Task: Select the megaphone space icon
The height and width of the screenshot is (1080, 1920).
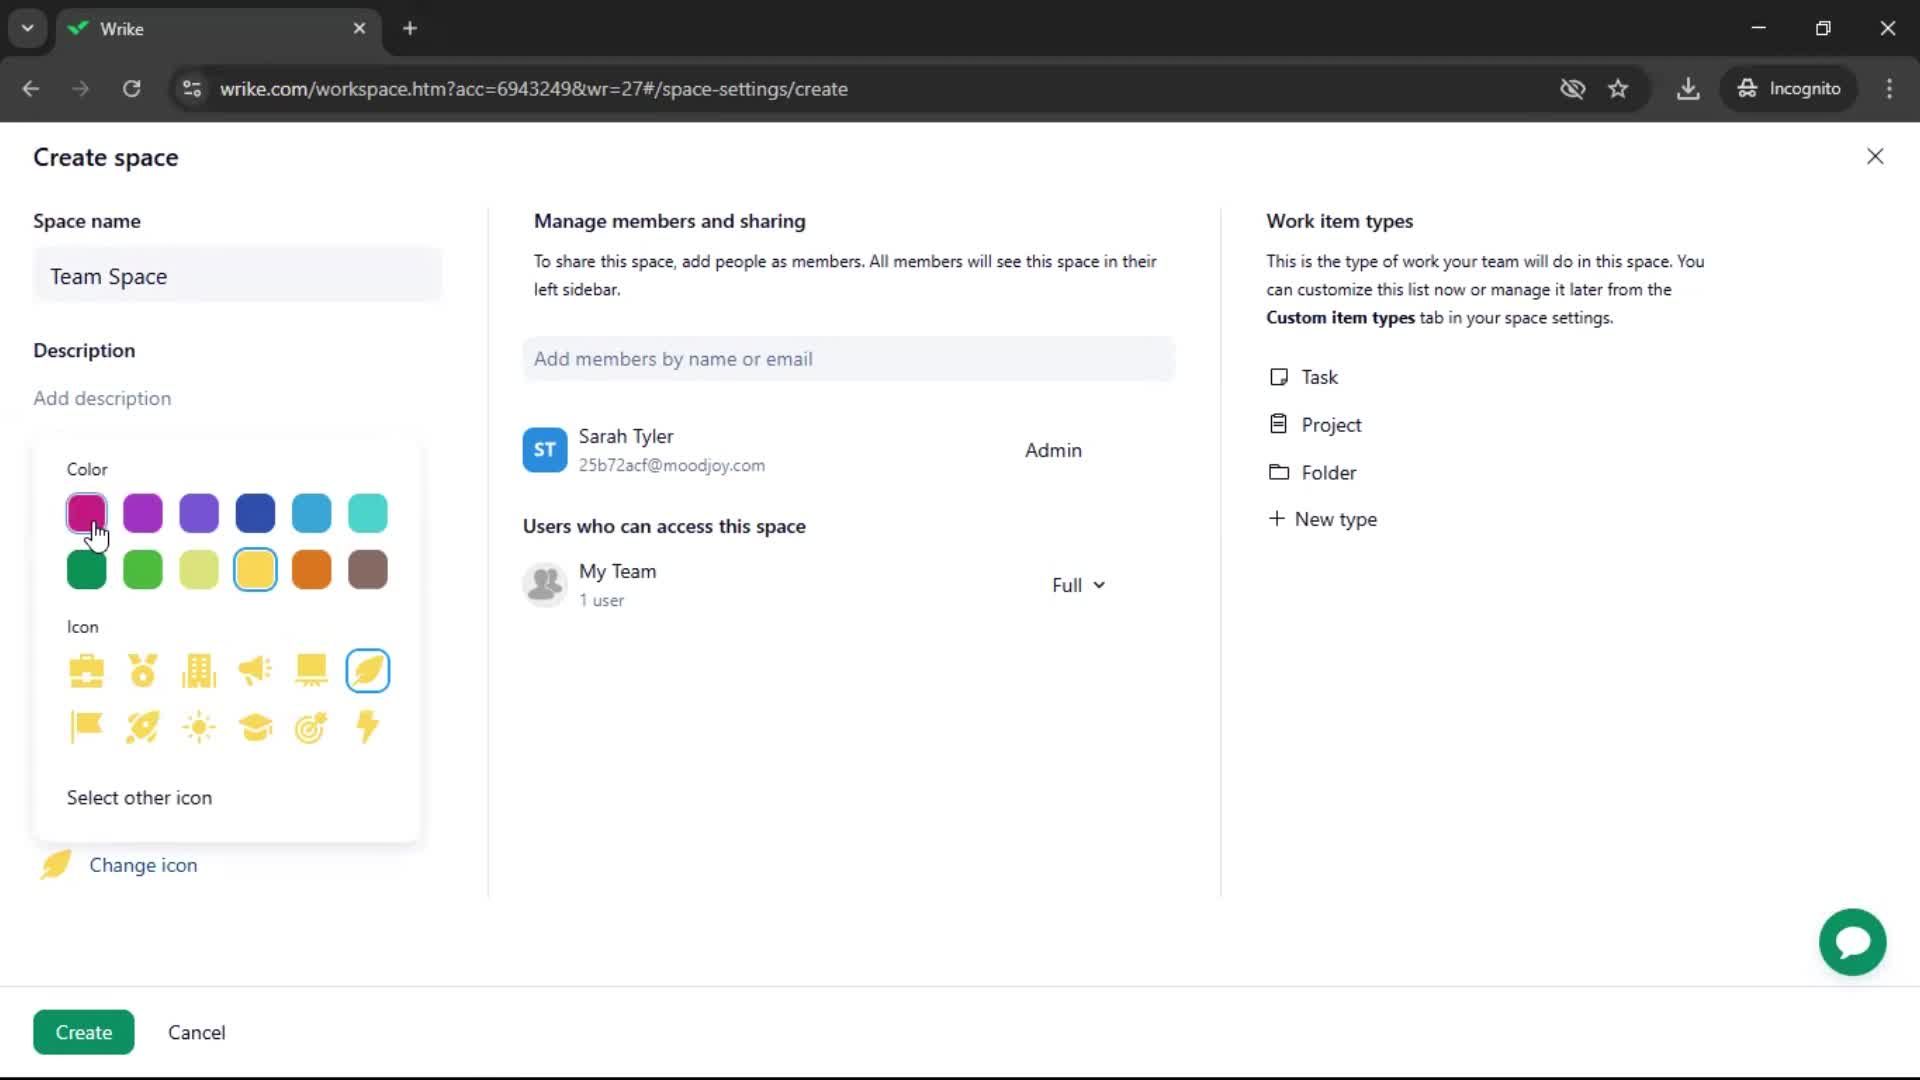Action: (x=255, y=671)
